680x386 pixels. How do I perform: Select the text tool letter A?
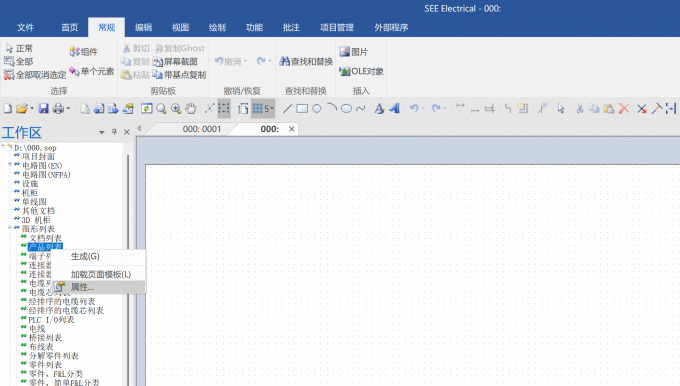pos(379,108)
